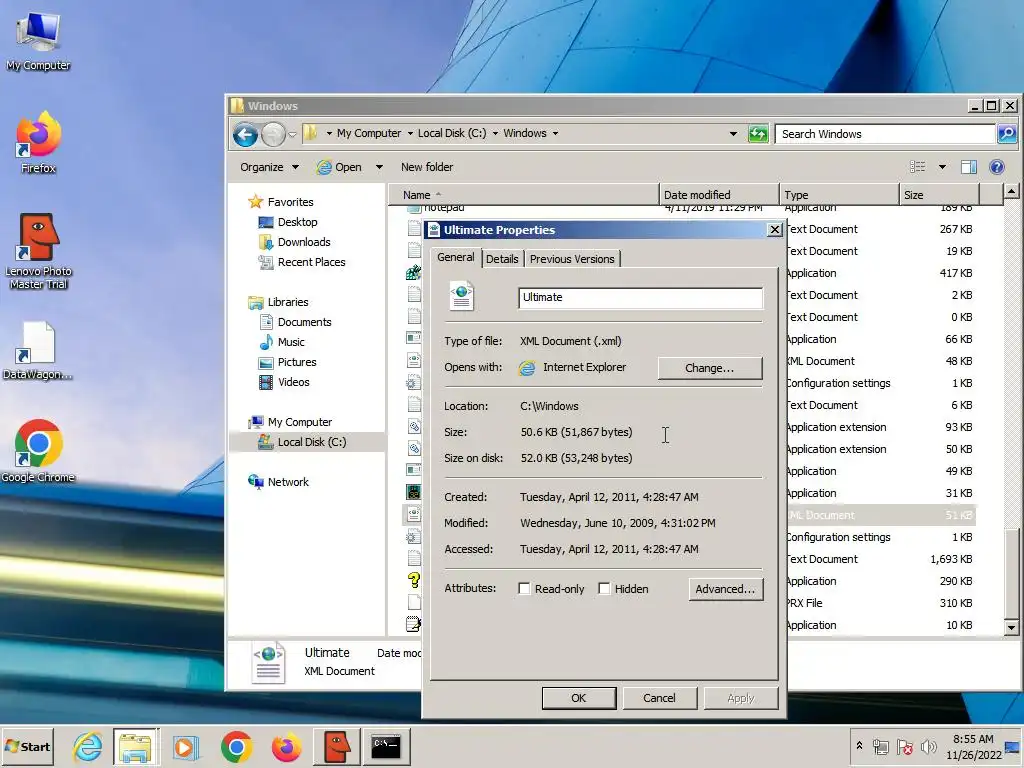Open the address bar history dropdown

click(x=733, y=134)
